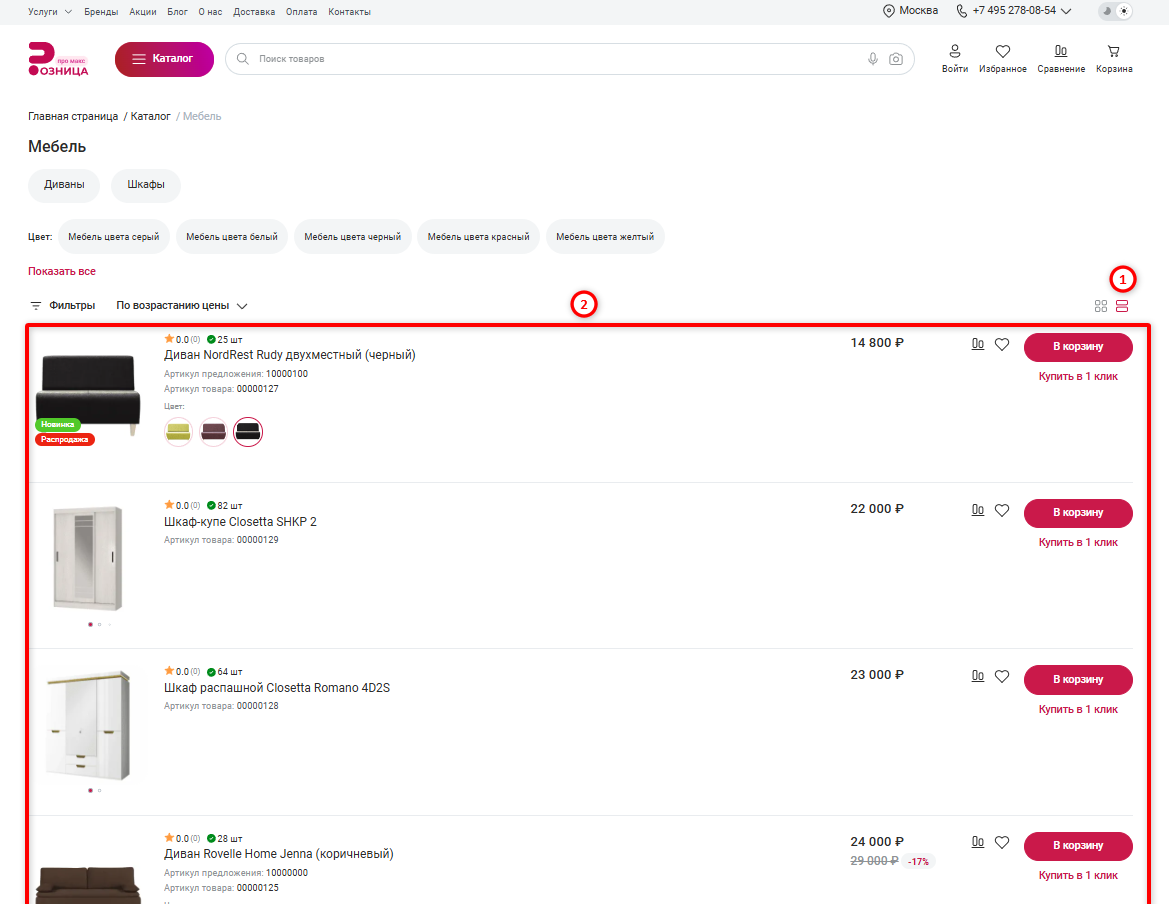Open the Избранное heart icon in the header
1169x904 pixels.
(x=1003, y=59)
